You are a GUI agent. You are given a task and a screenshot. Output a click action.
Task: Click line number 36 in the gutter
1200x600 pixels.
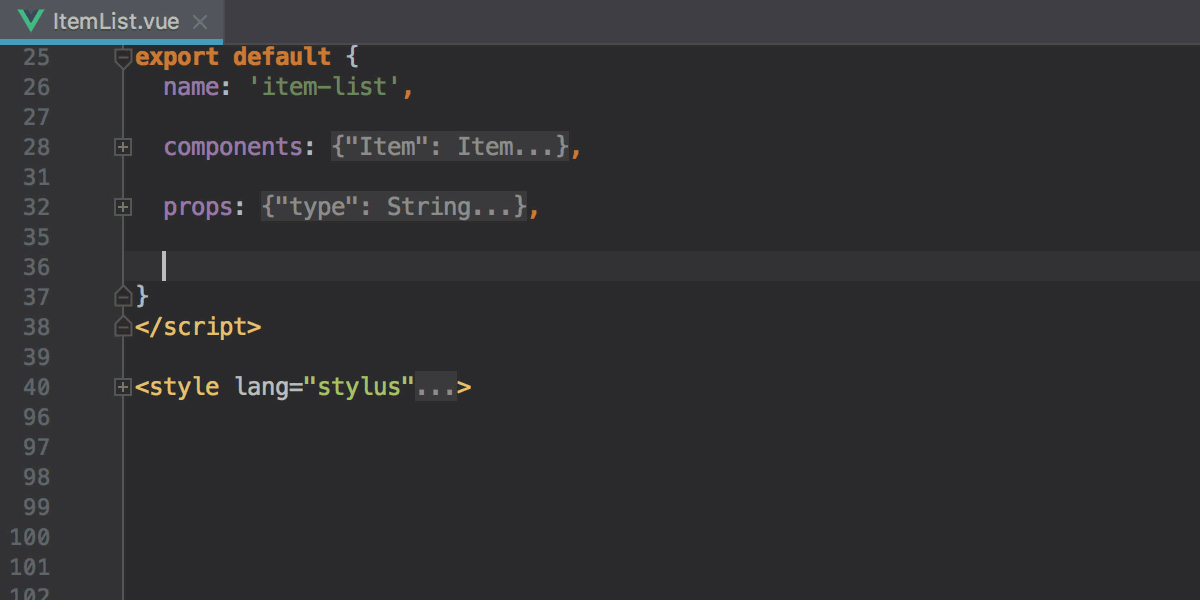click(x=36, y=266)
